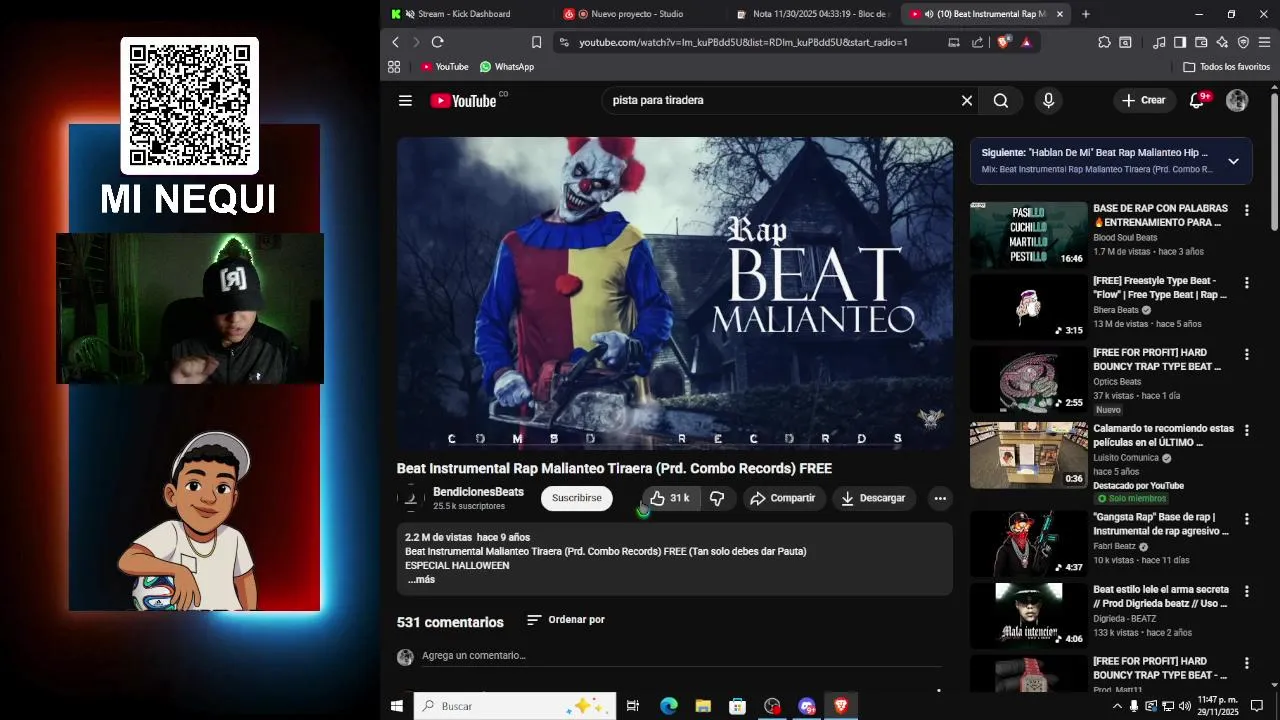The image size is (1280, 720).
Task: Open the Brave Rewards triangle icon
Action: (x=1026, y=42)
